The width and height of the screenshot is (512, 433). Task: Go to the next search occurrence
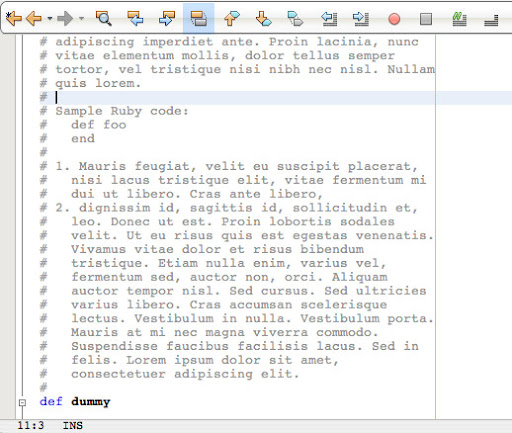click(x=167, y=18)
